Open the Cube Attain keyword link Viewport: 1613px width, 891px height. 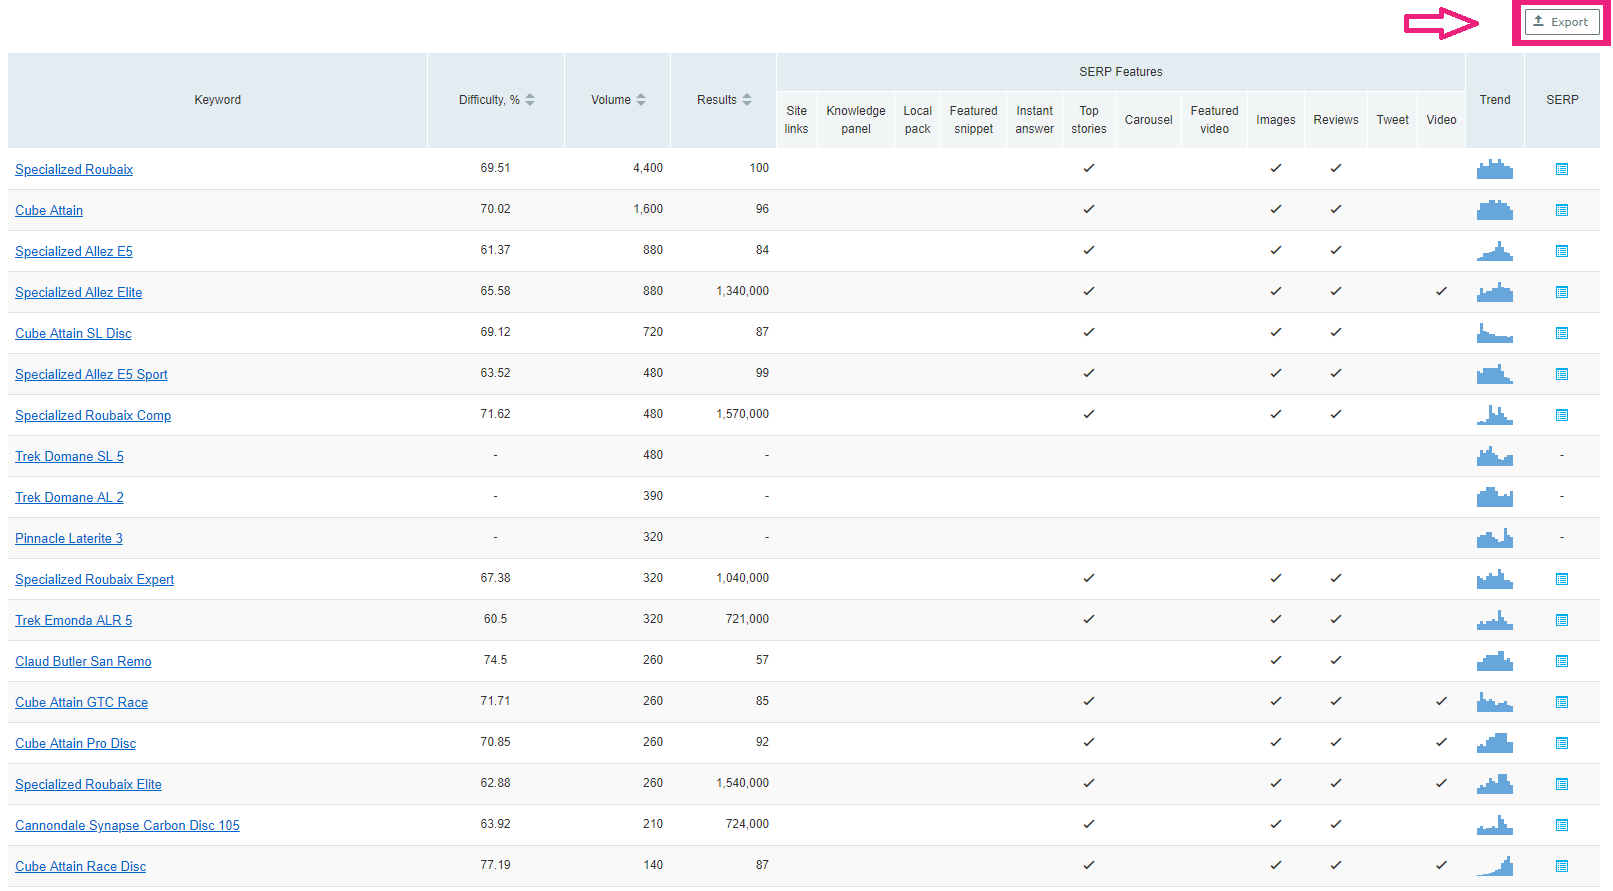tap(49, 211)
